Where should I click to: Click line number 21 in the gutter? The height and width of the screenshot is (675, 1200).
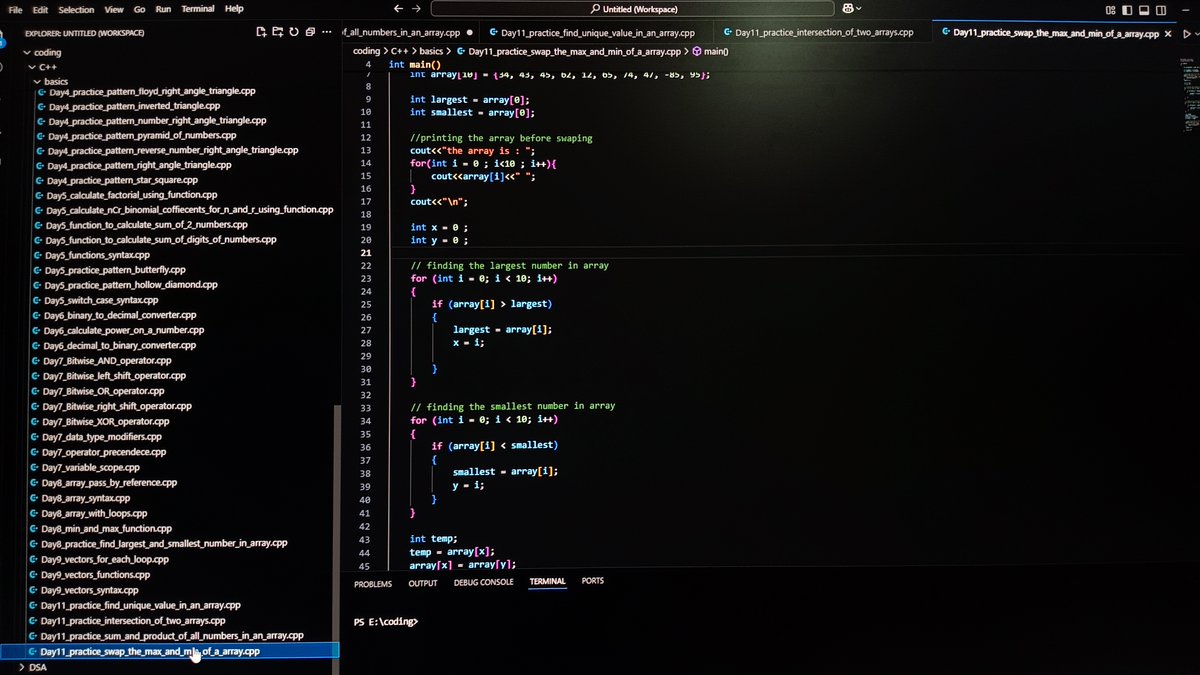point(365,252)
